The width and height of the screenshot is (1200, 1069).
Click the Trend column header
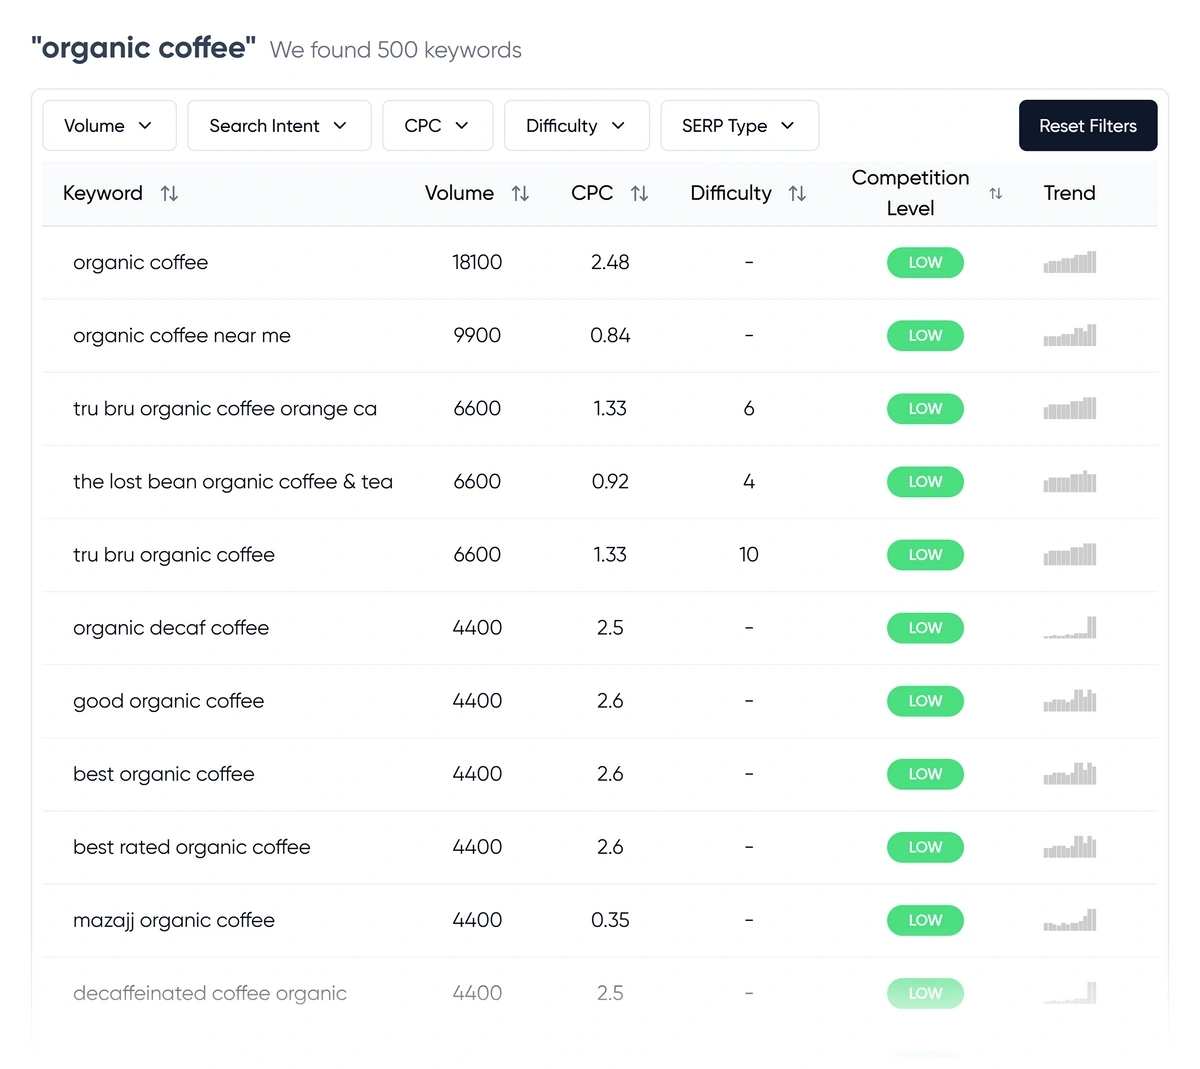coord(1069,193)
